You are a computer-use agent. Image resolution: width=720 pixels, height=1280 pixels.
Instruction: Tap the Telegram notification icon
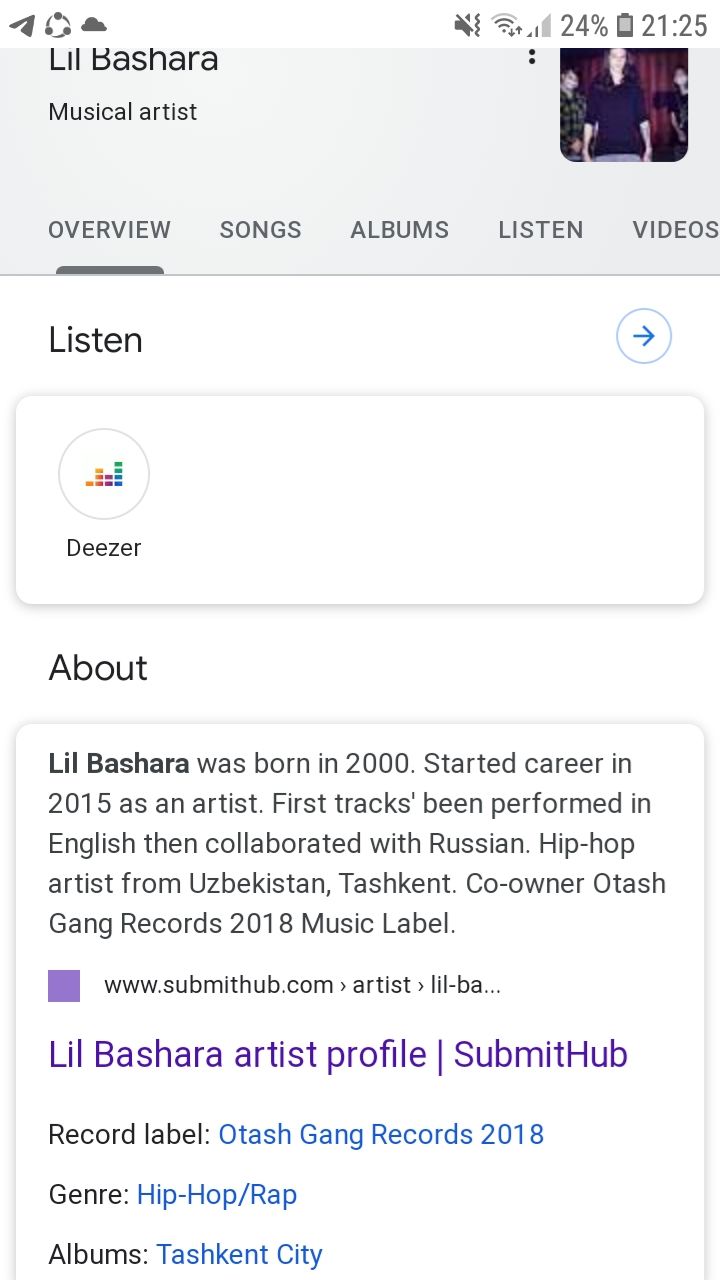[x=21, y=25]
